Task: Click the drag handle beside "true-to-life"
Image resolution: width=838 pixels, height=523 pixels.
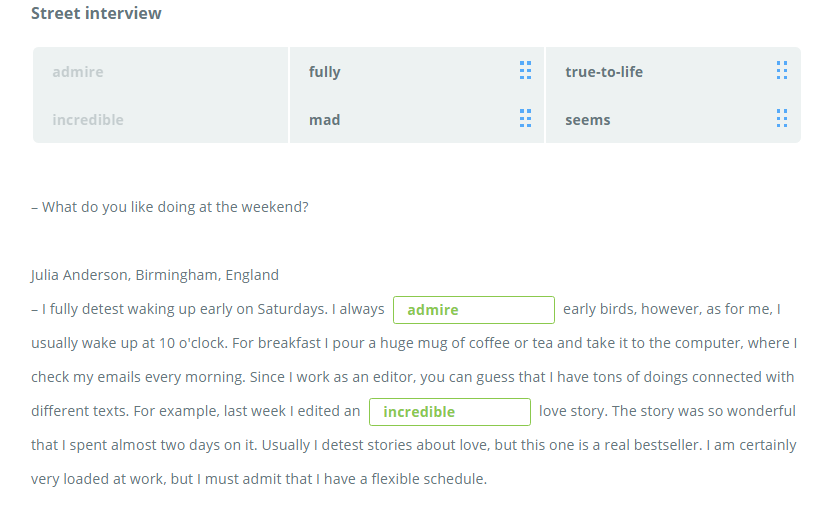Action: [x=781, y=71]
